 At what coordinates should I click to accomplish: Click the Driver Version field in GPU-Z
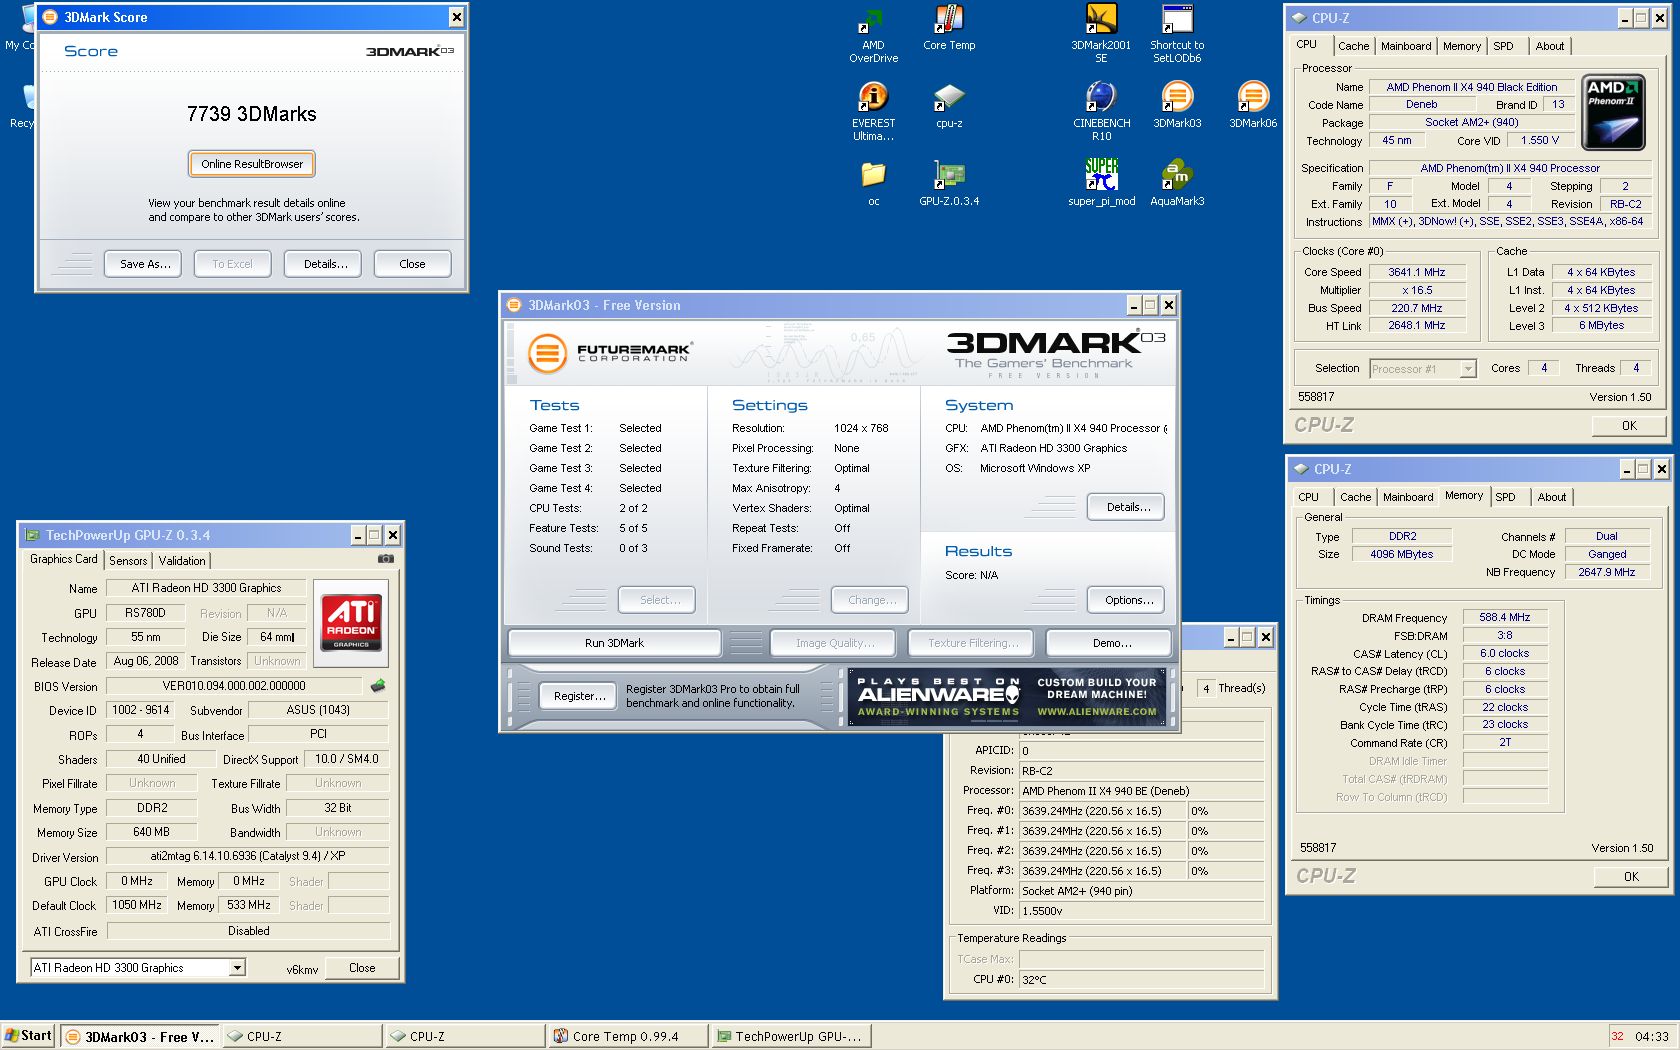point(248,856)
